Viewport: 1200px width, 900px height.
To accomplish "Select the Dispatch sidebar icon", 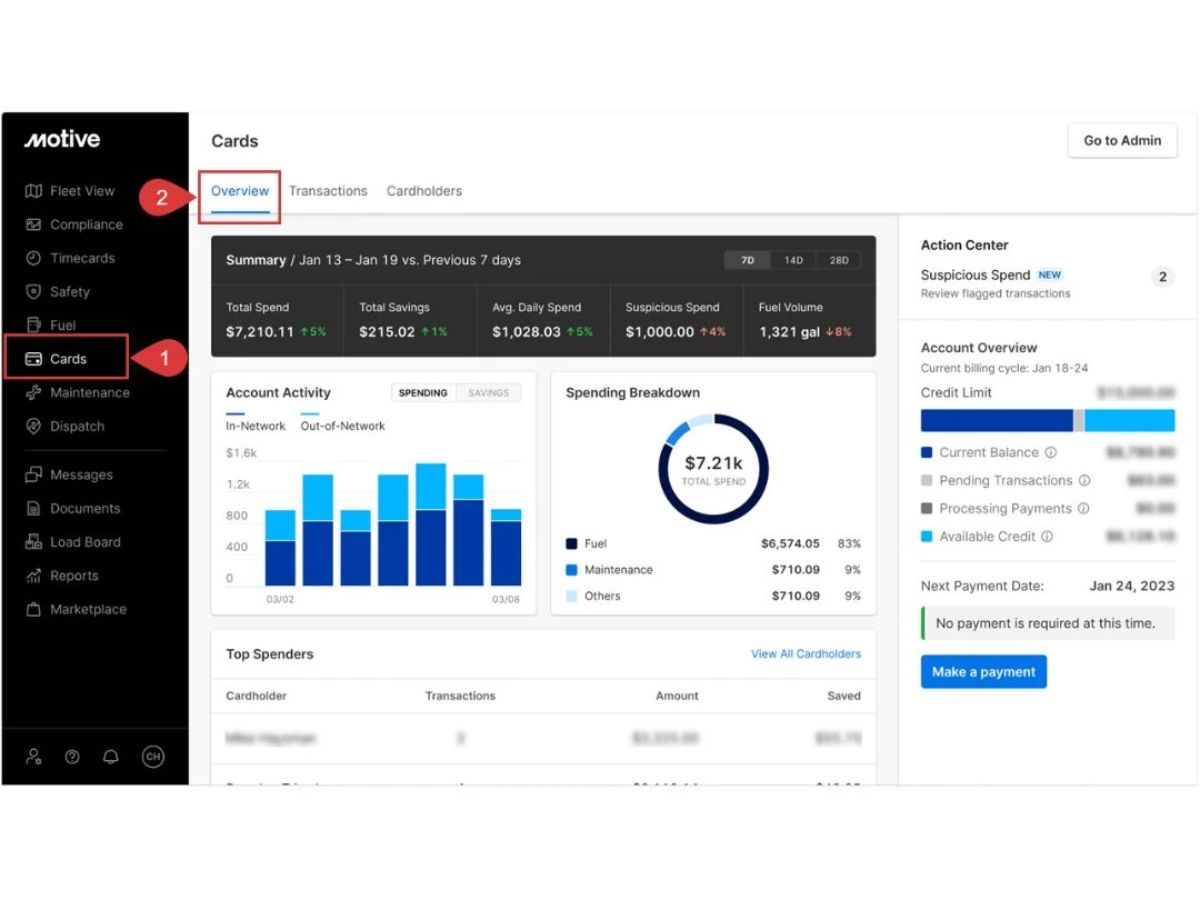I will [33, 426].
